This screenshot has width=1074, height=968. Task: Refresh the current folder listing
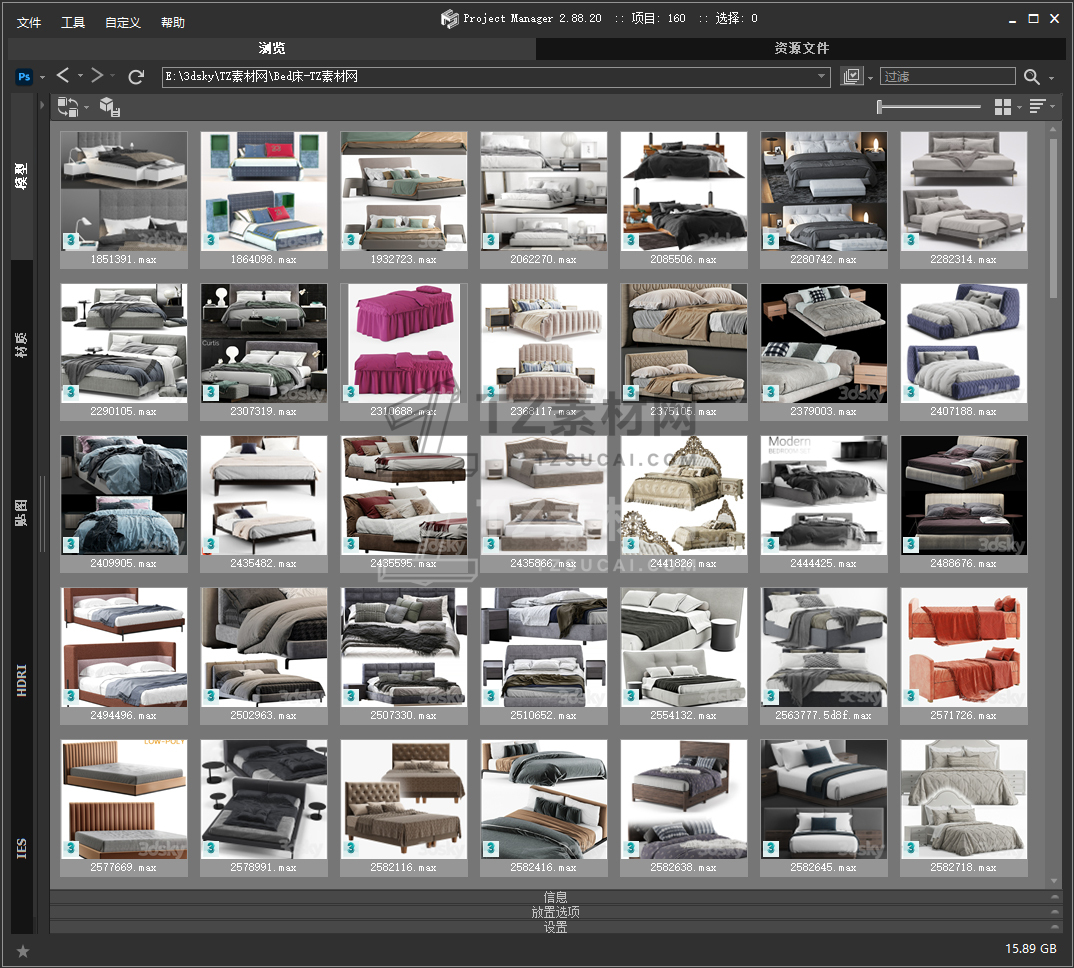click(136, 77)
